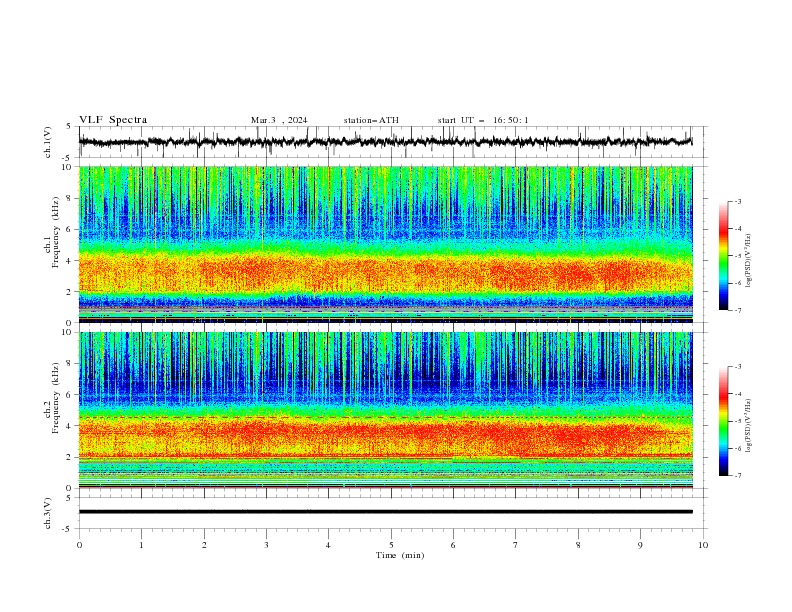Screen dimensions: 792x612
Task: Click the time axis tick label "8"
Action: (578, 545)
